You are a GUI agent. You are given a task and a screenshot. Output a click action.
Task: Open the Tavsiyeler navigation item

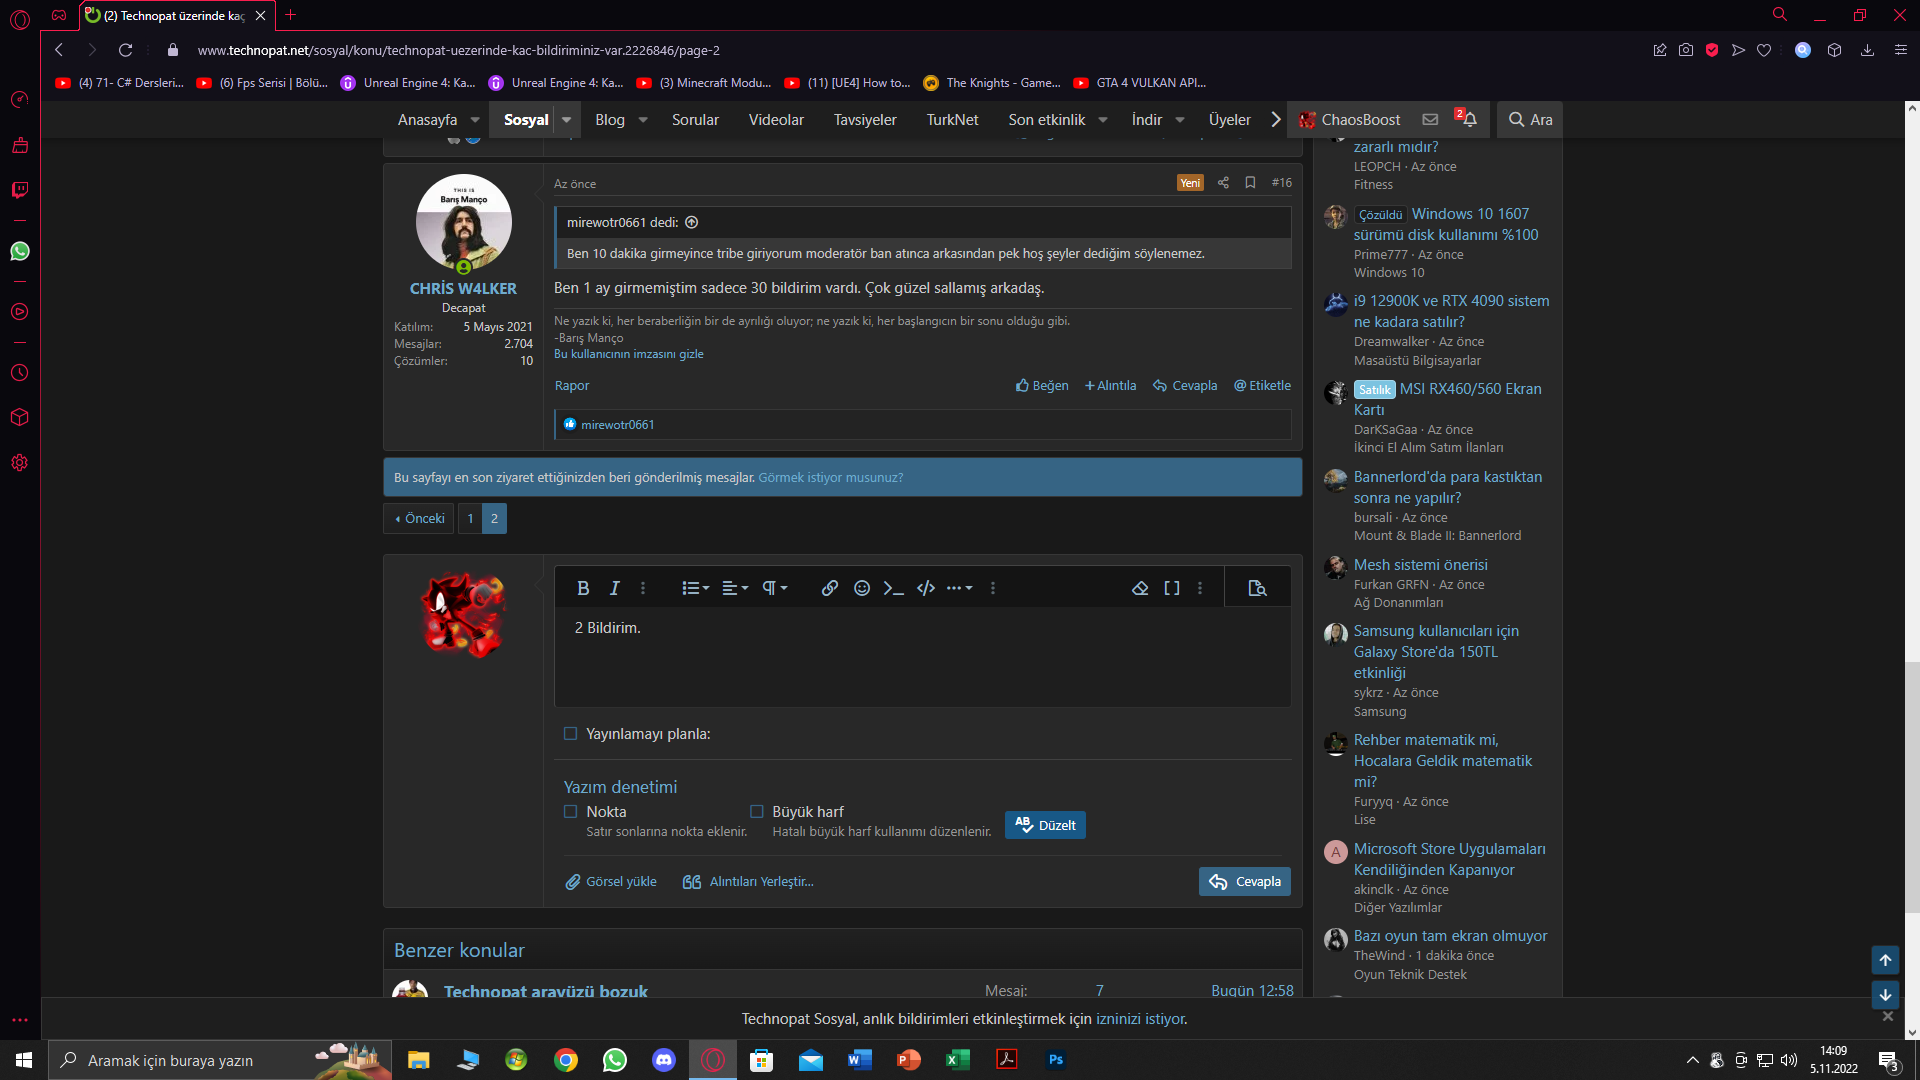[x=864, y=119]
